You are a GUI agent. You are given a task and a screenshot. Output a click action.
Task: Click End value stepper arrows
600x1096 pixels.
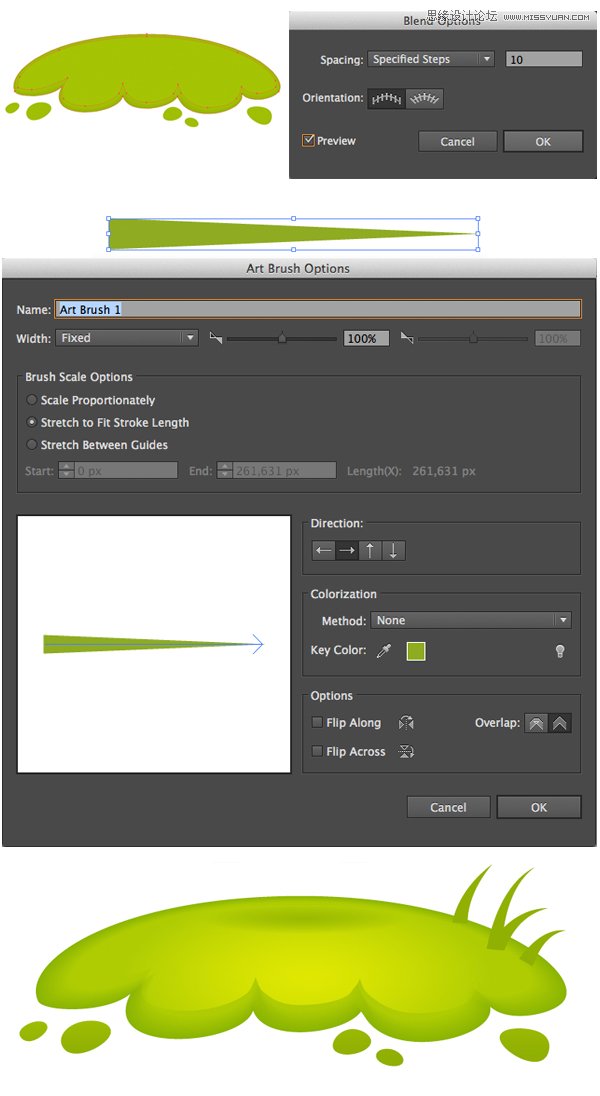pos(224,470)
